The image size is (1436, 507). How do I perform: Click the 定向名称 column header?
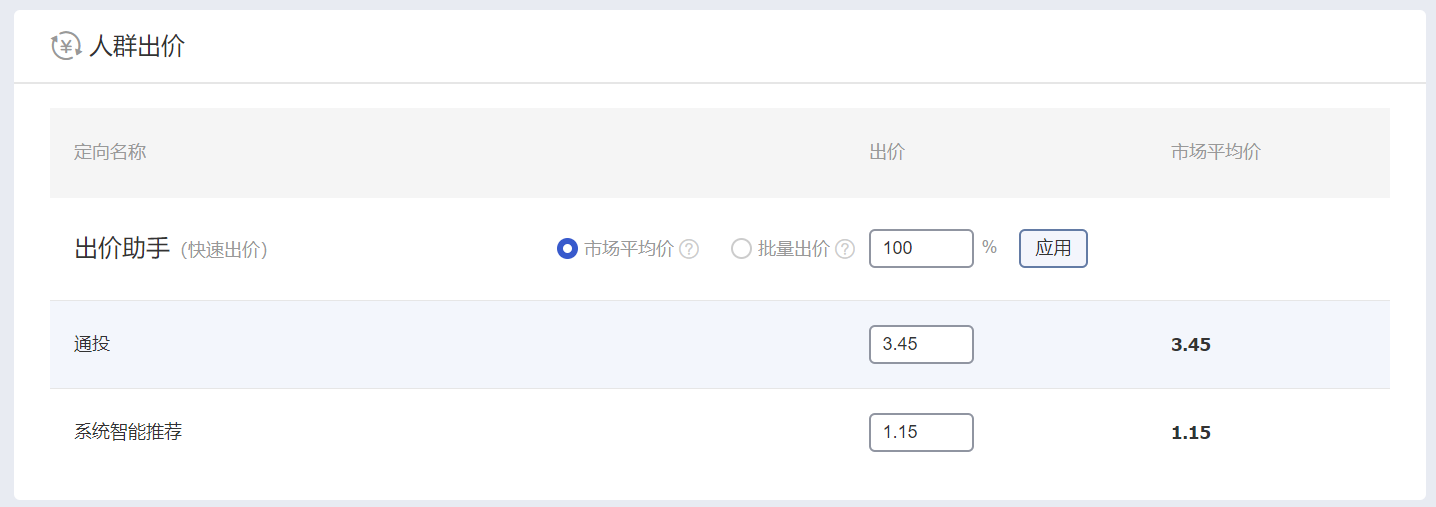pyautogui.click(x=110, y=152)
